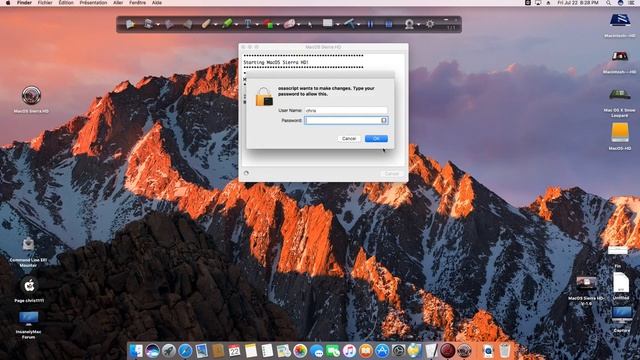Open the Fichier menu
This screenshot has width=640, height=360.
tap(45, 3)
